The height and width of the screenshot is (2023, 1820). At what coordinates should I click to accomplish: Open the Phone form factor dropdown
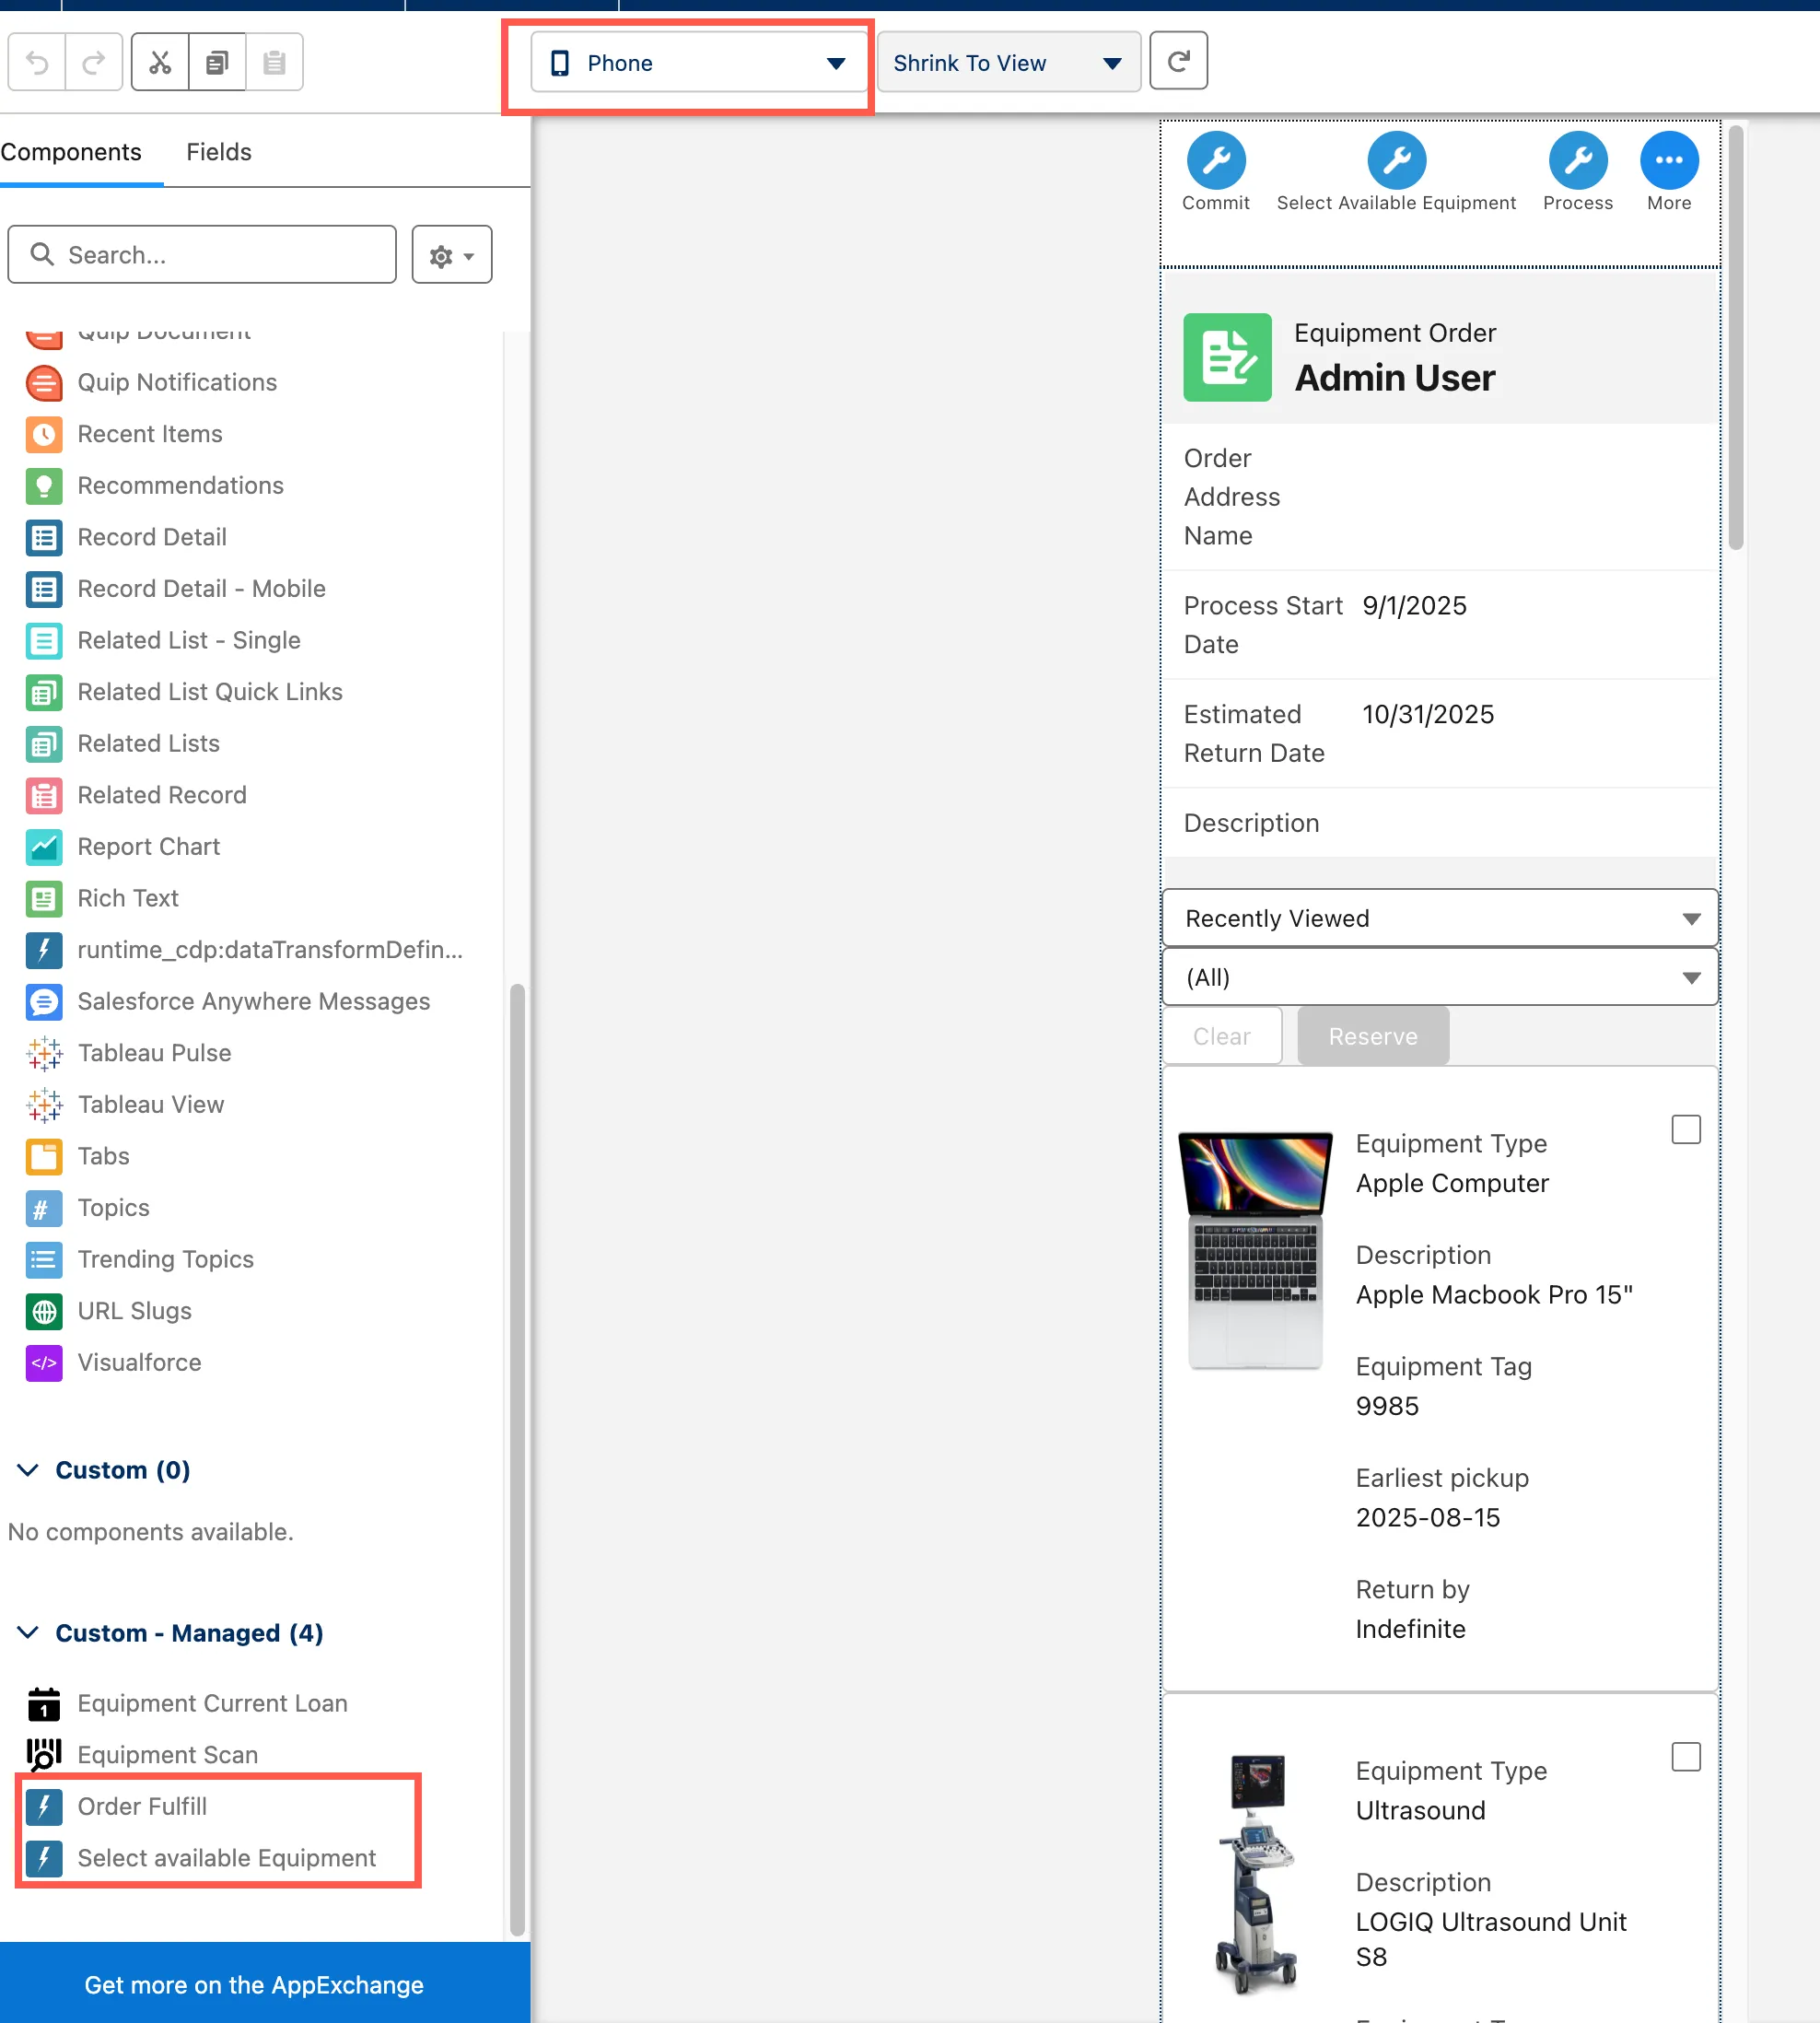click(699, 63)
